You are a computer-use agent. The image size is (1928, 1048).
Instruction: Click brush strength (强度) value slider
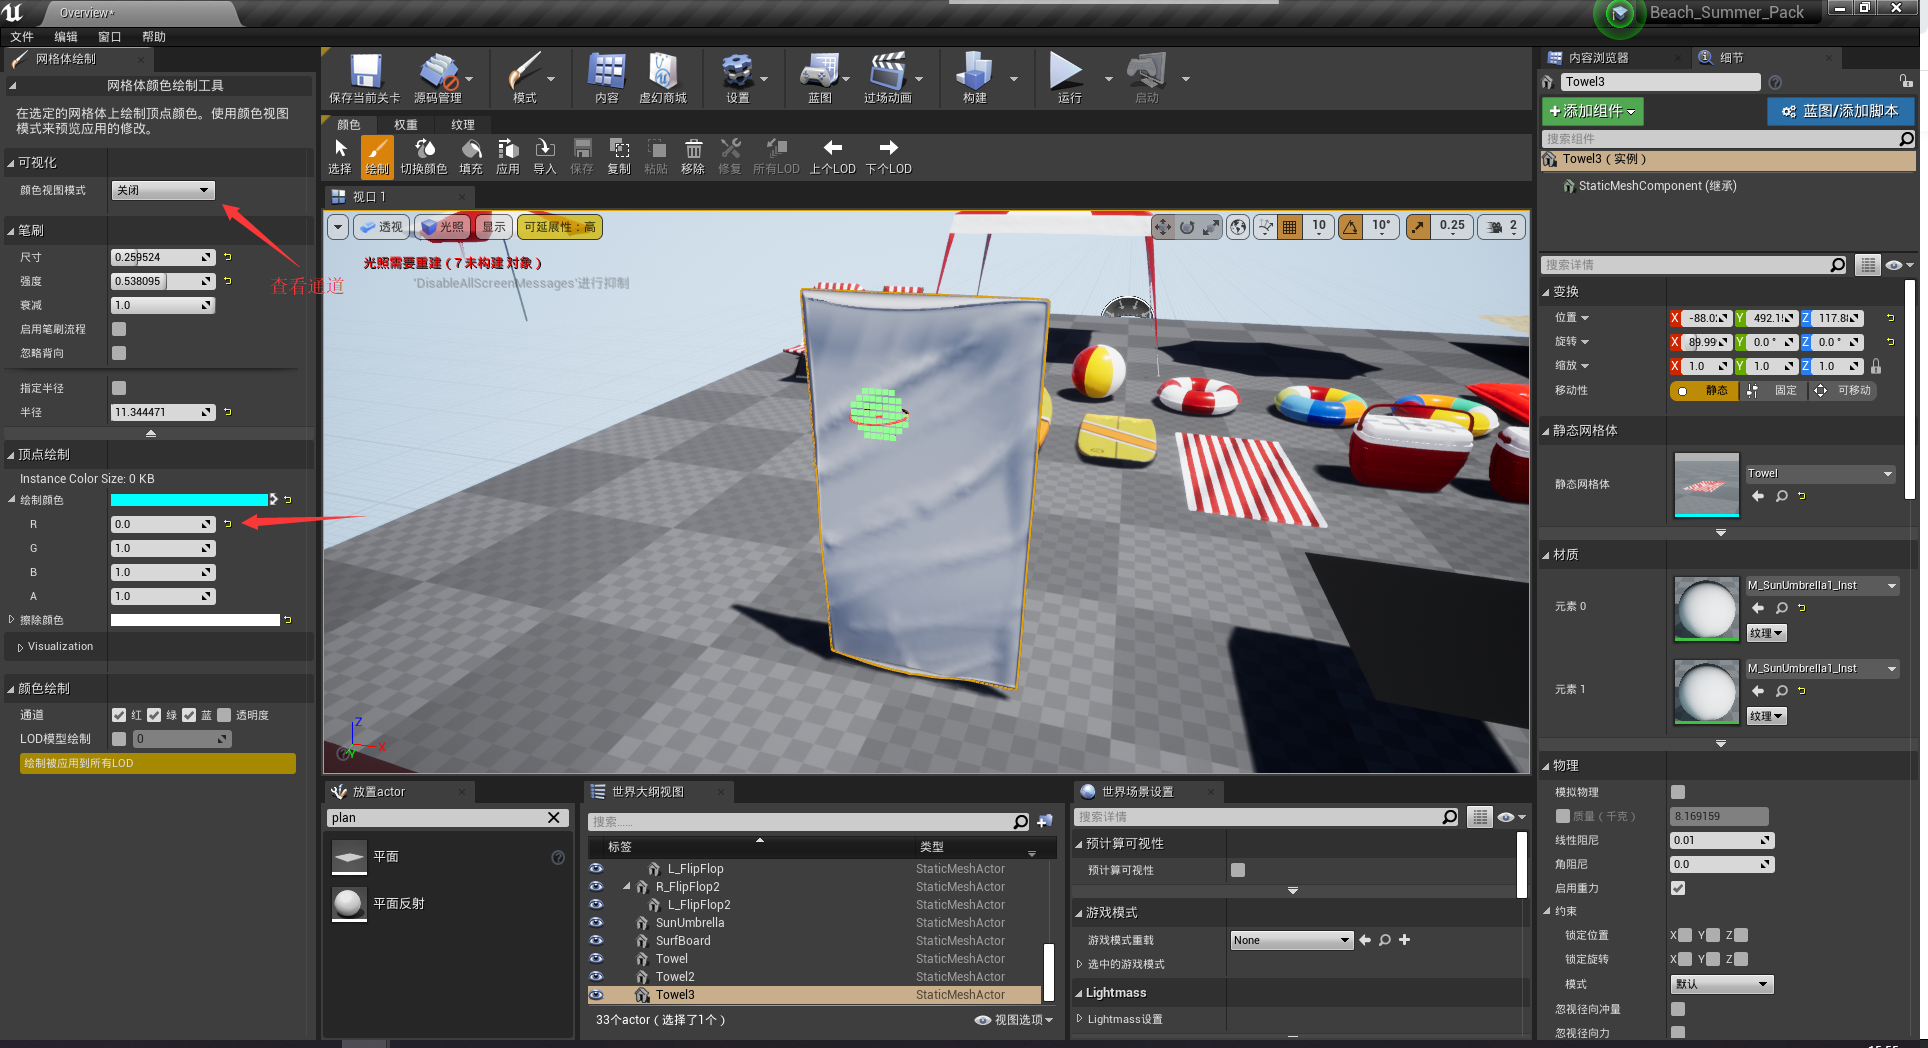coord(162,281)
